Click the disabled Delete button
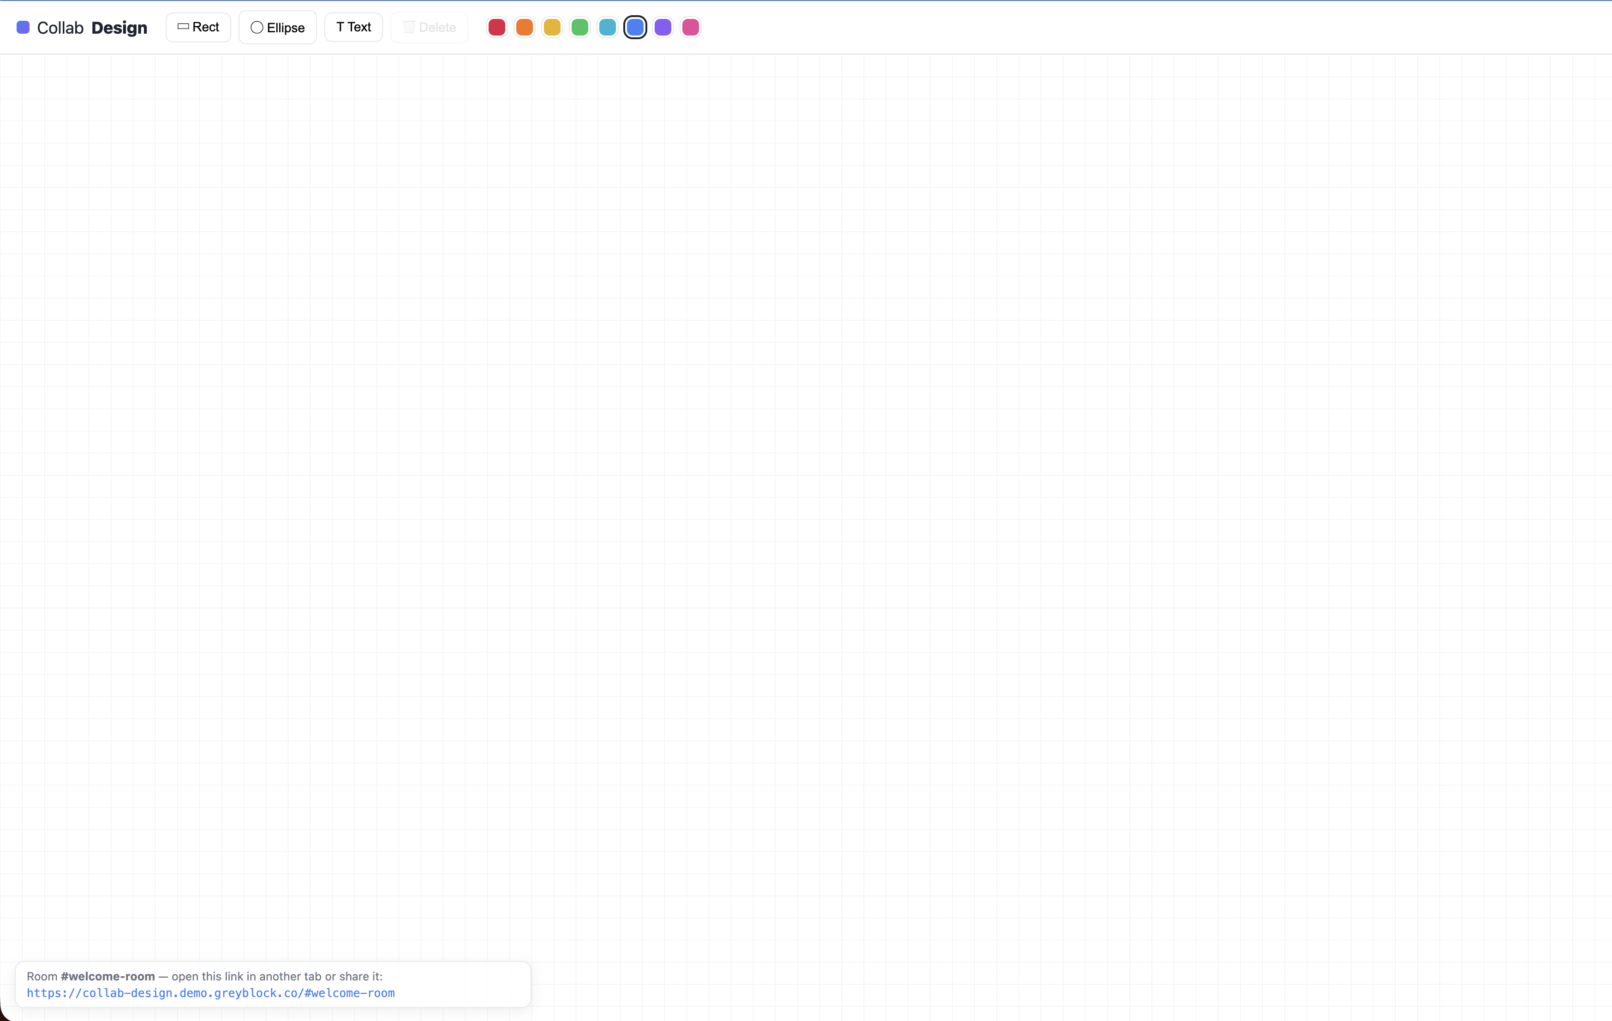The height and width of the screenshot is (1021, 1612). (429, 27)
